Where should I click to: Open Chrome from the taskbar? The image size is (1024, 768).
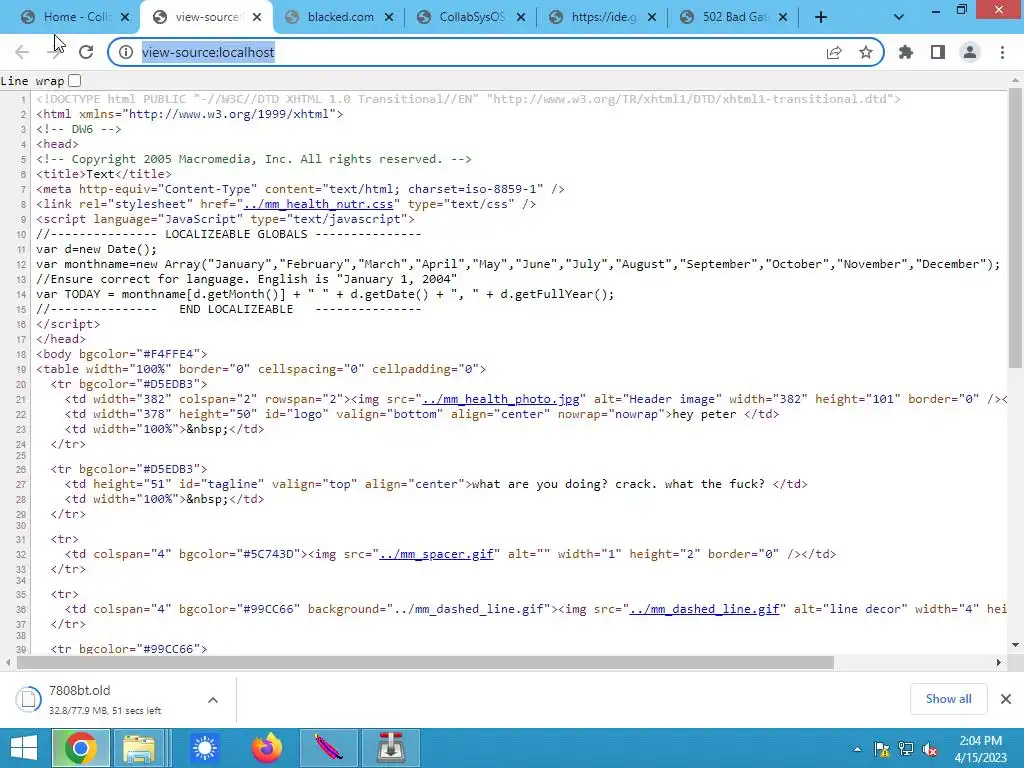point(80,748)
